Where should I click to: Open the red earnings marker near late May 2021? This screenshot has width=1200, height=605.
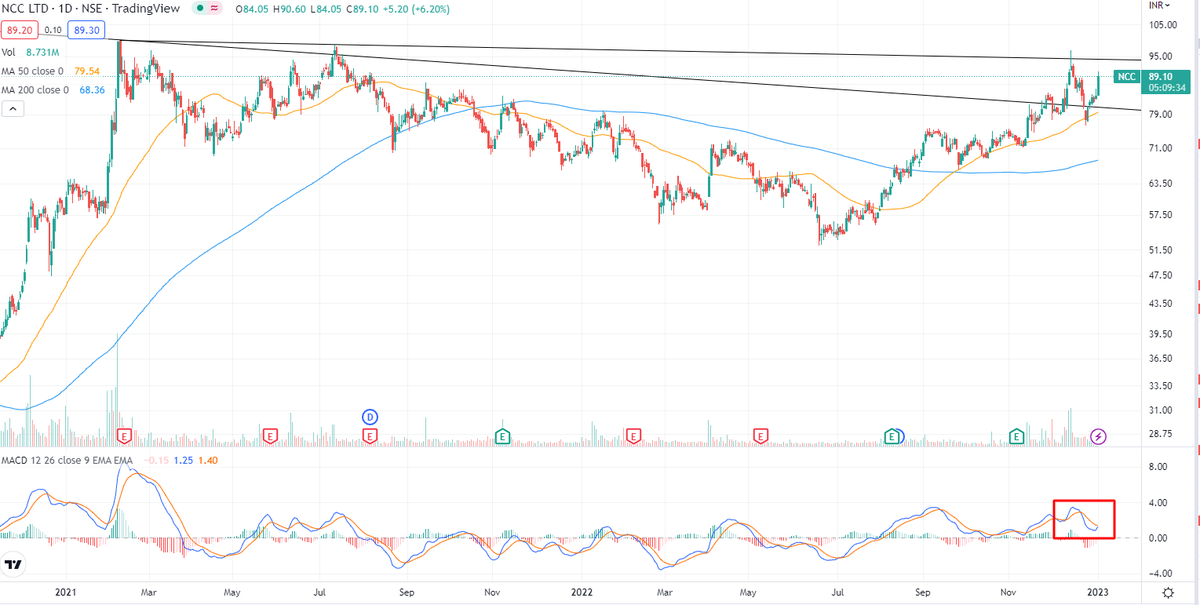coord(269,436)
